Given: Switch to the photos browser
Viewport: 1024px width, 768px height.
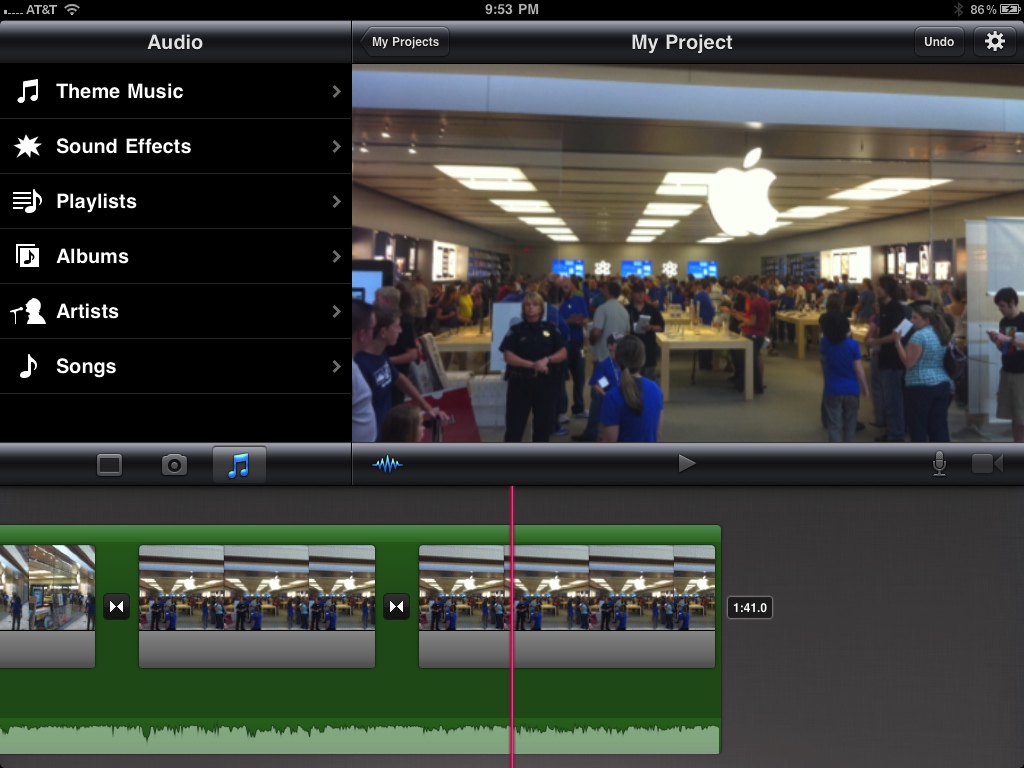Looking at the screenshot, I should (175, 465).
